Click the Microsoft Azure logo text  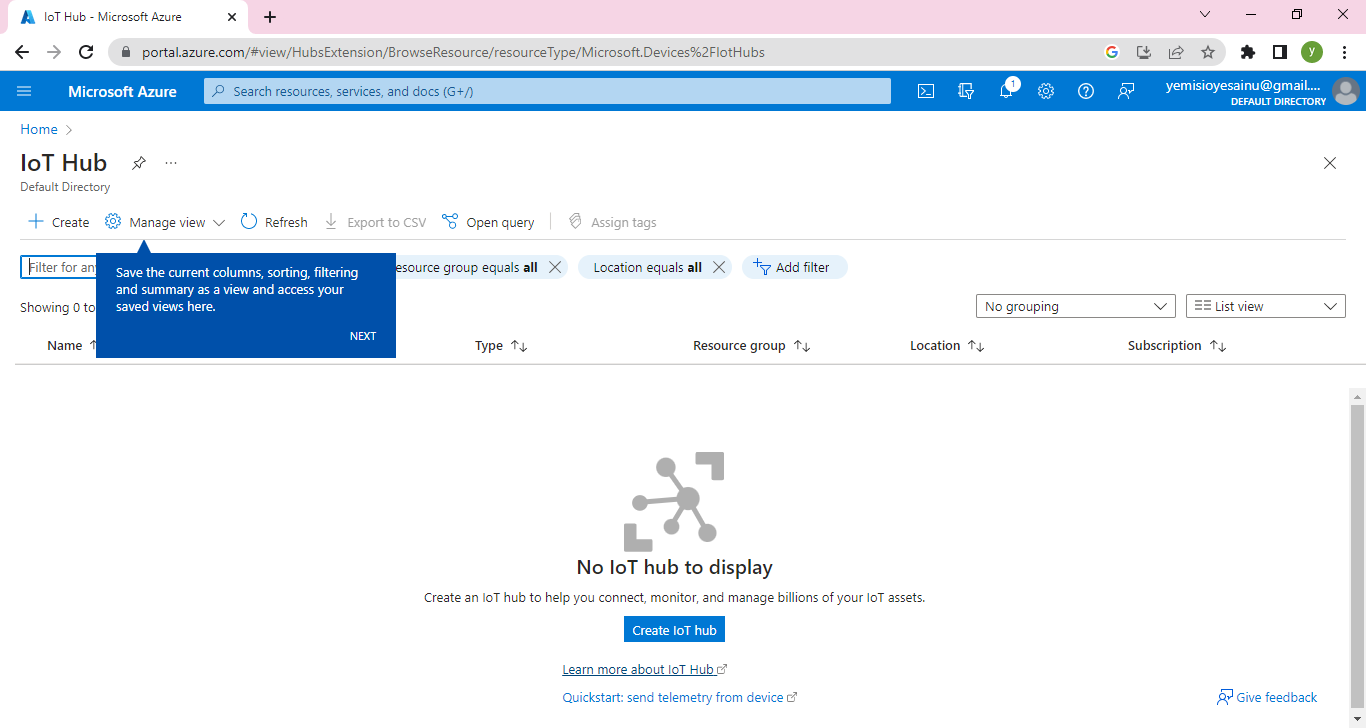122,91
